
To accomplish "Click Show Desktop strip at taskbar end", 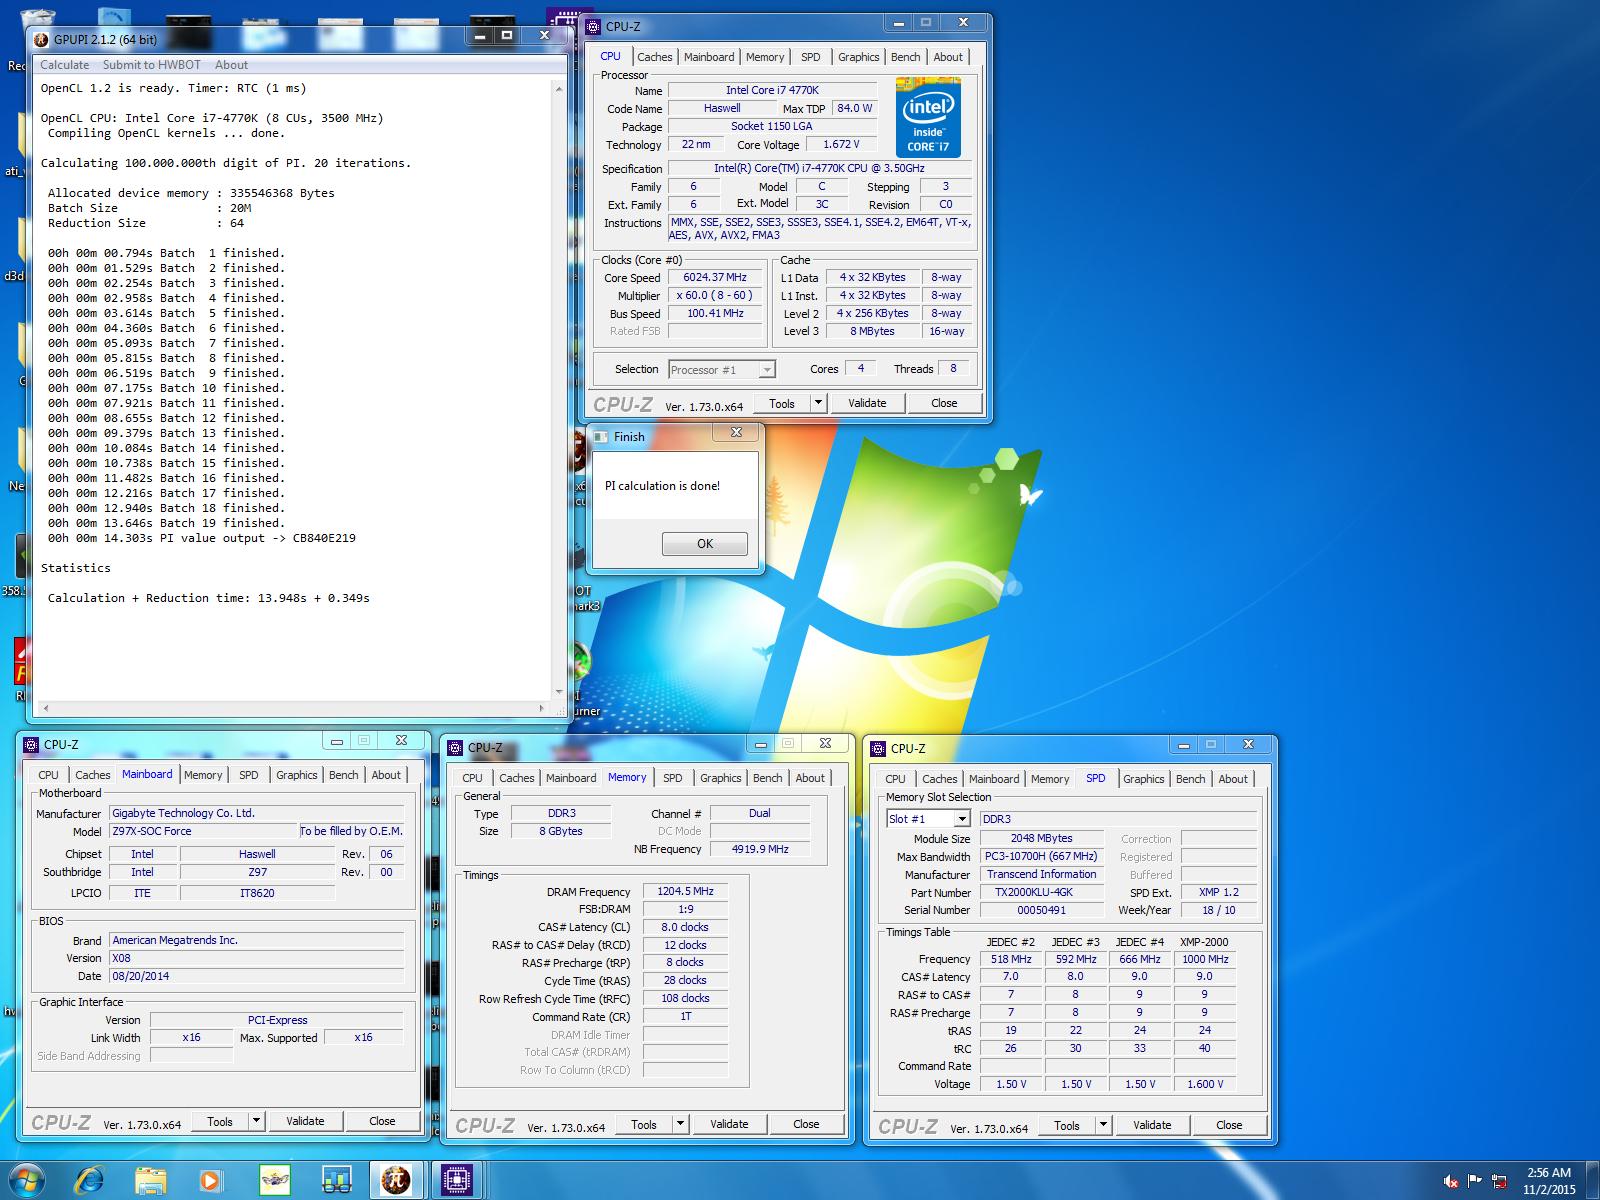I will pyautogui.click(x=1593, y=1181).
